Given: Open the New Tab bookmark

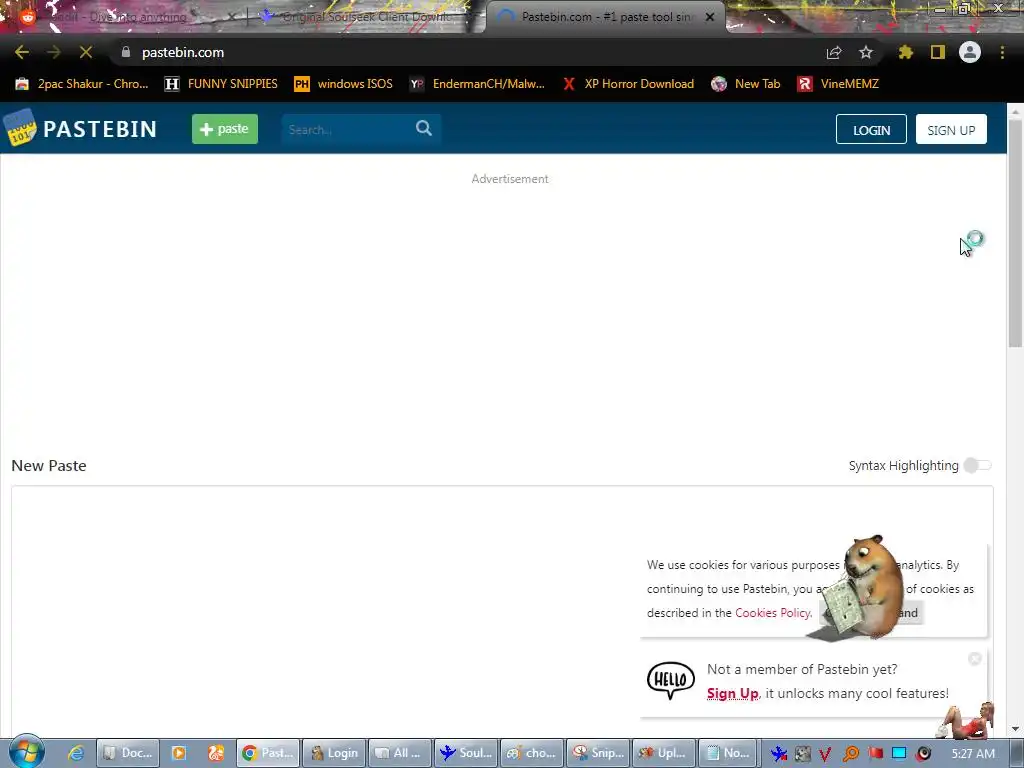Looking at the screenshot, I should coord(745,84).
